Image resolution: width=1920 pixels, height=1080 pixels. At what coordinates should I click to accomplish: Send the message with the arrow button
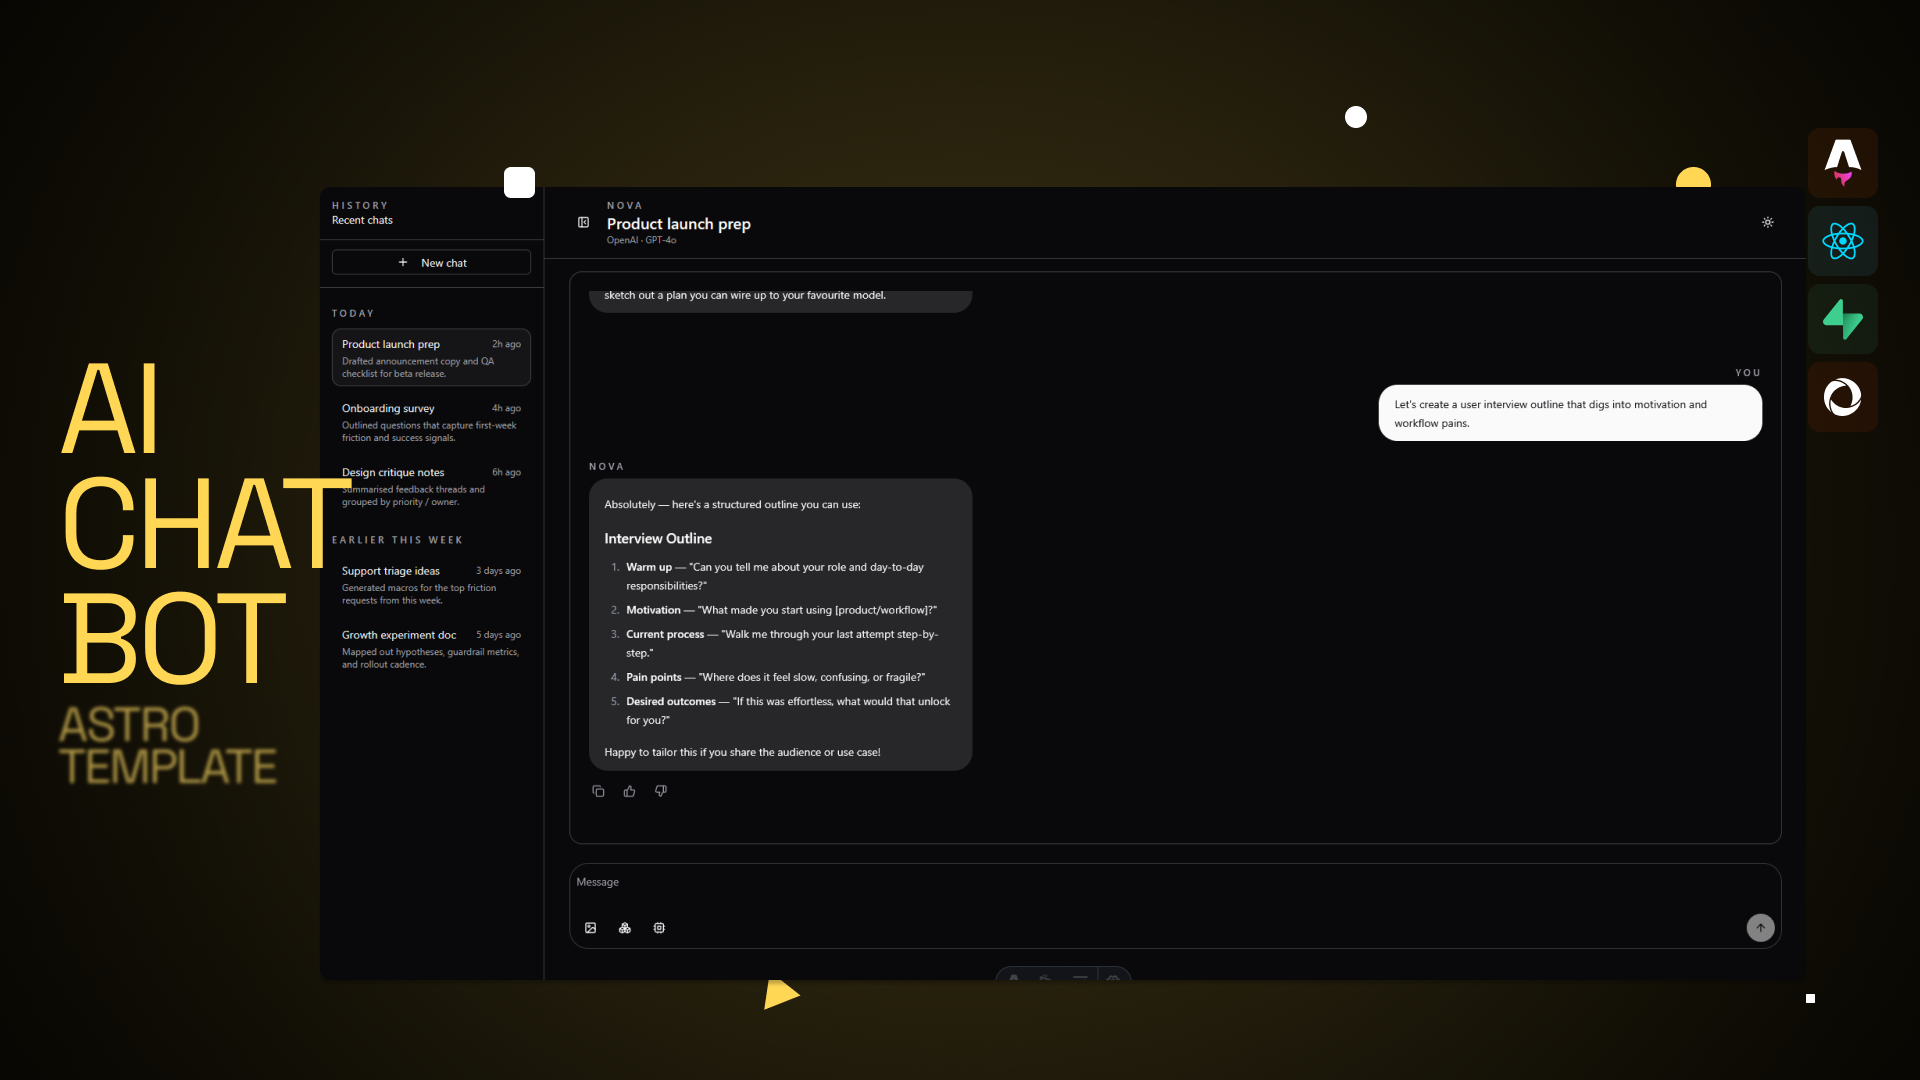pos(1761,928)
